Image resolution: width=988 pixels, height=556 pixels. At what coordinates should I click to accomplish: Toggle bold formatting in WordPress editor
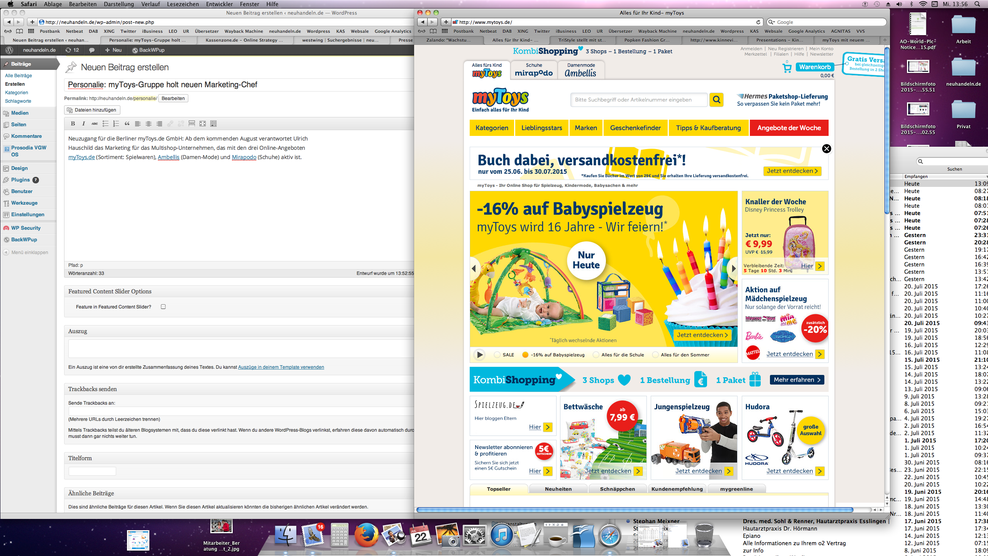(x=72, y=124)
